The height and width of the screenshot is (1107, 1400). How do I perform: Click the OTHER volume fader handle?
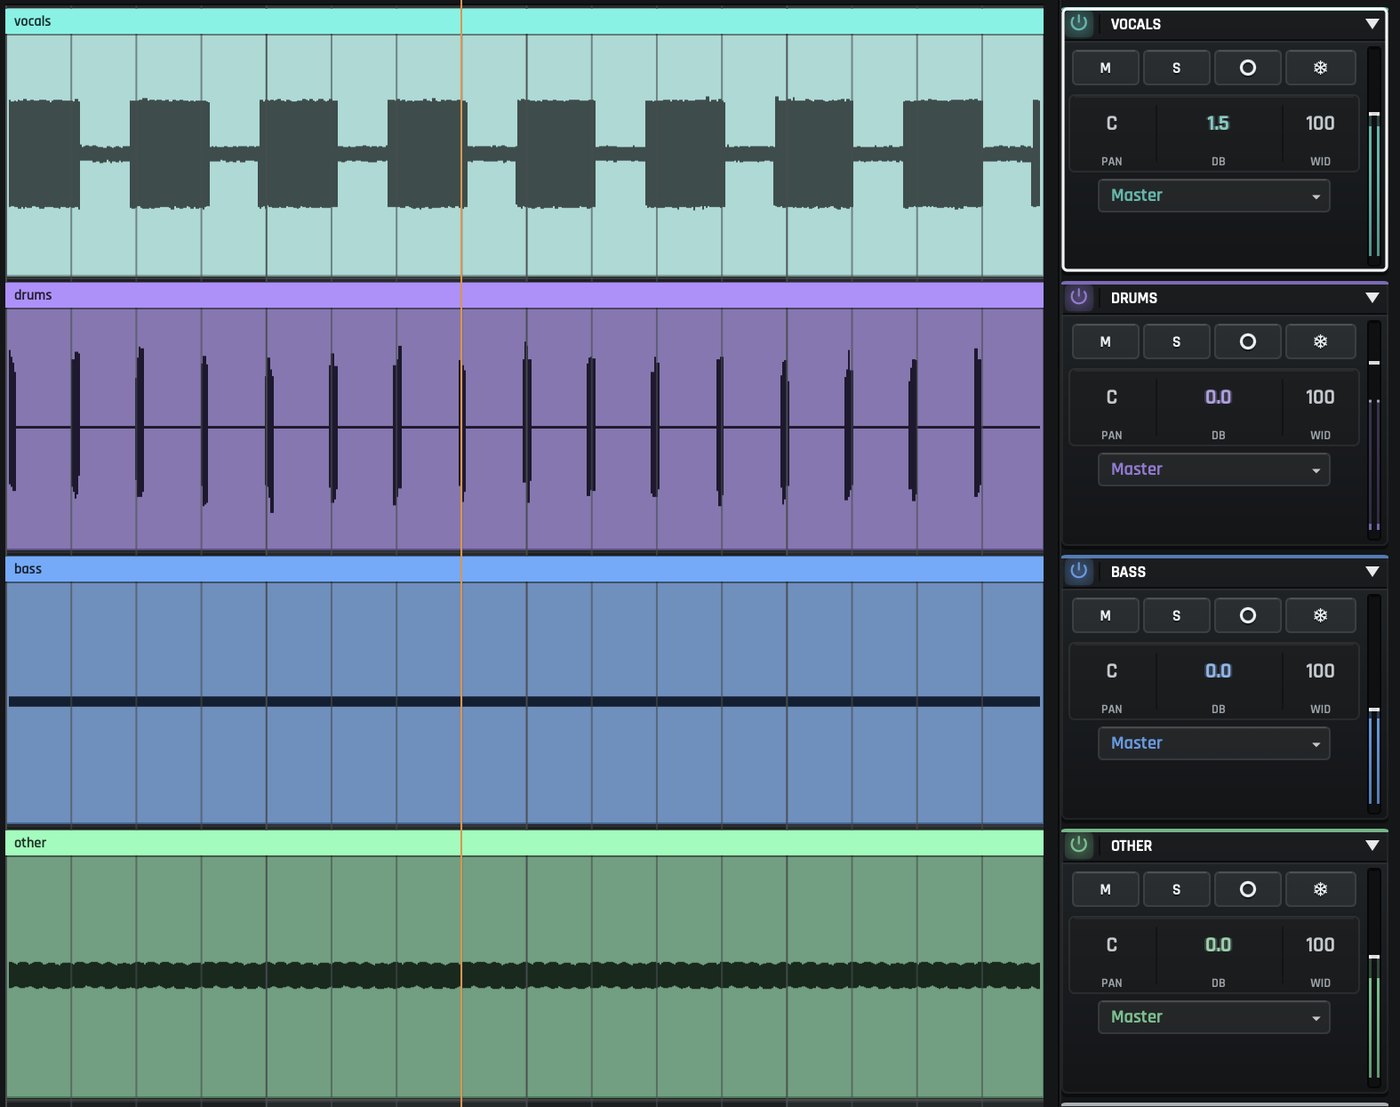[1374, 957]
